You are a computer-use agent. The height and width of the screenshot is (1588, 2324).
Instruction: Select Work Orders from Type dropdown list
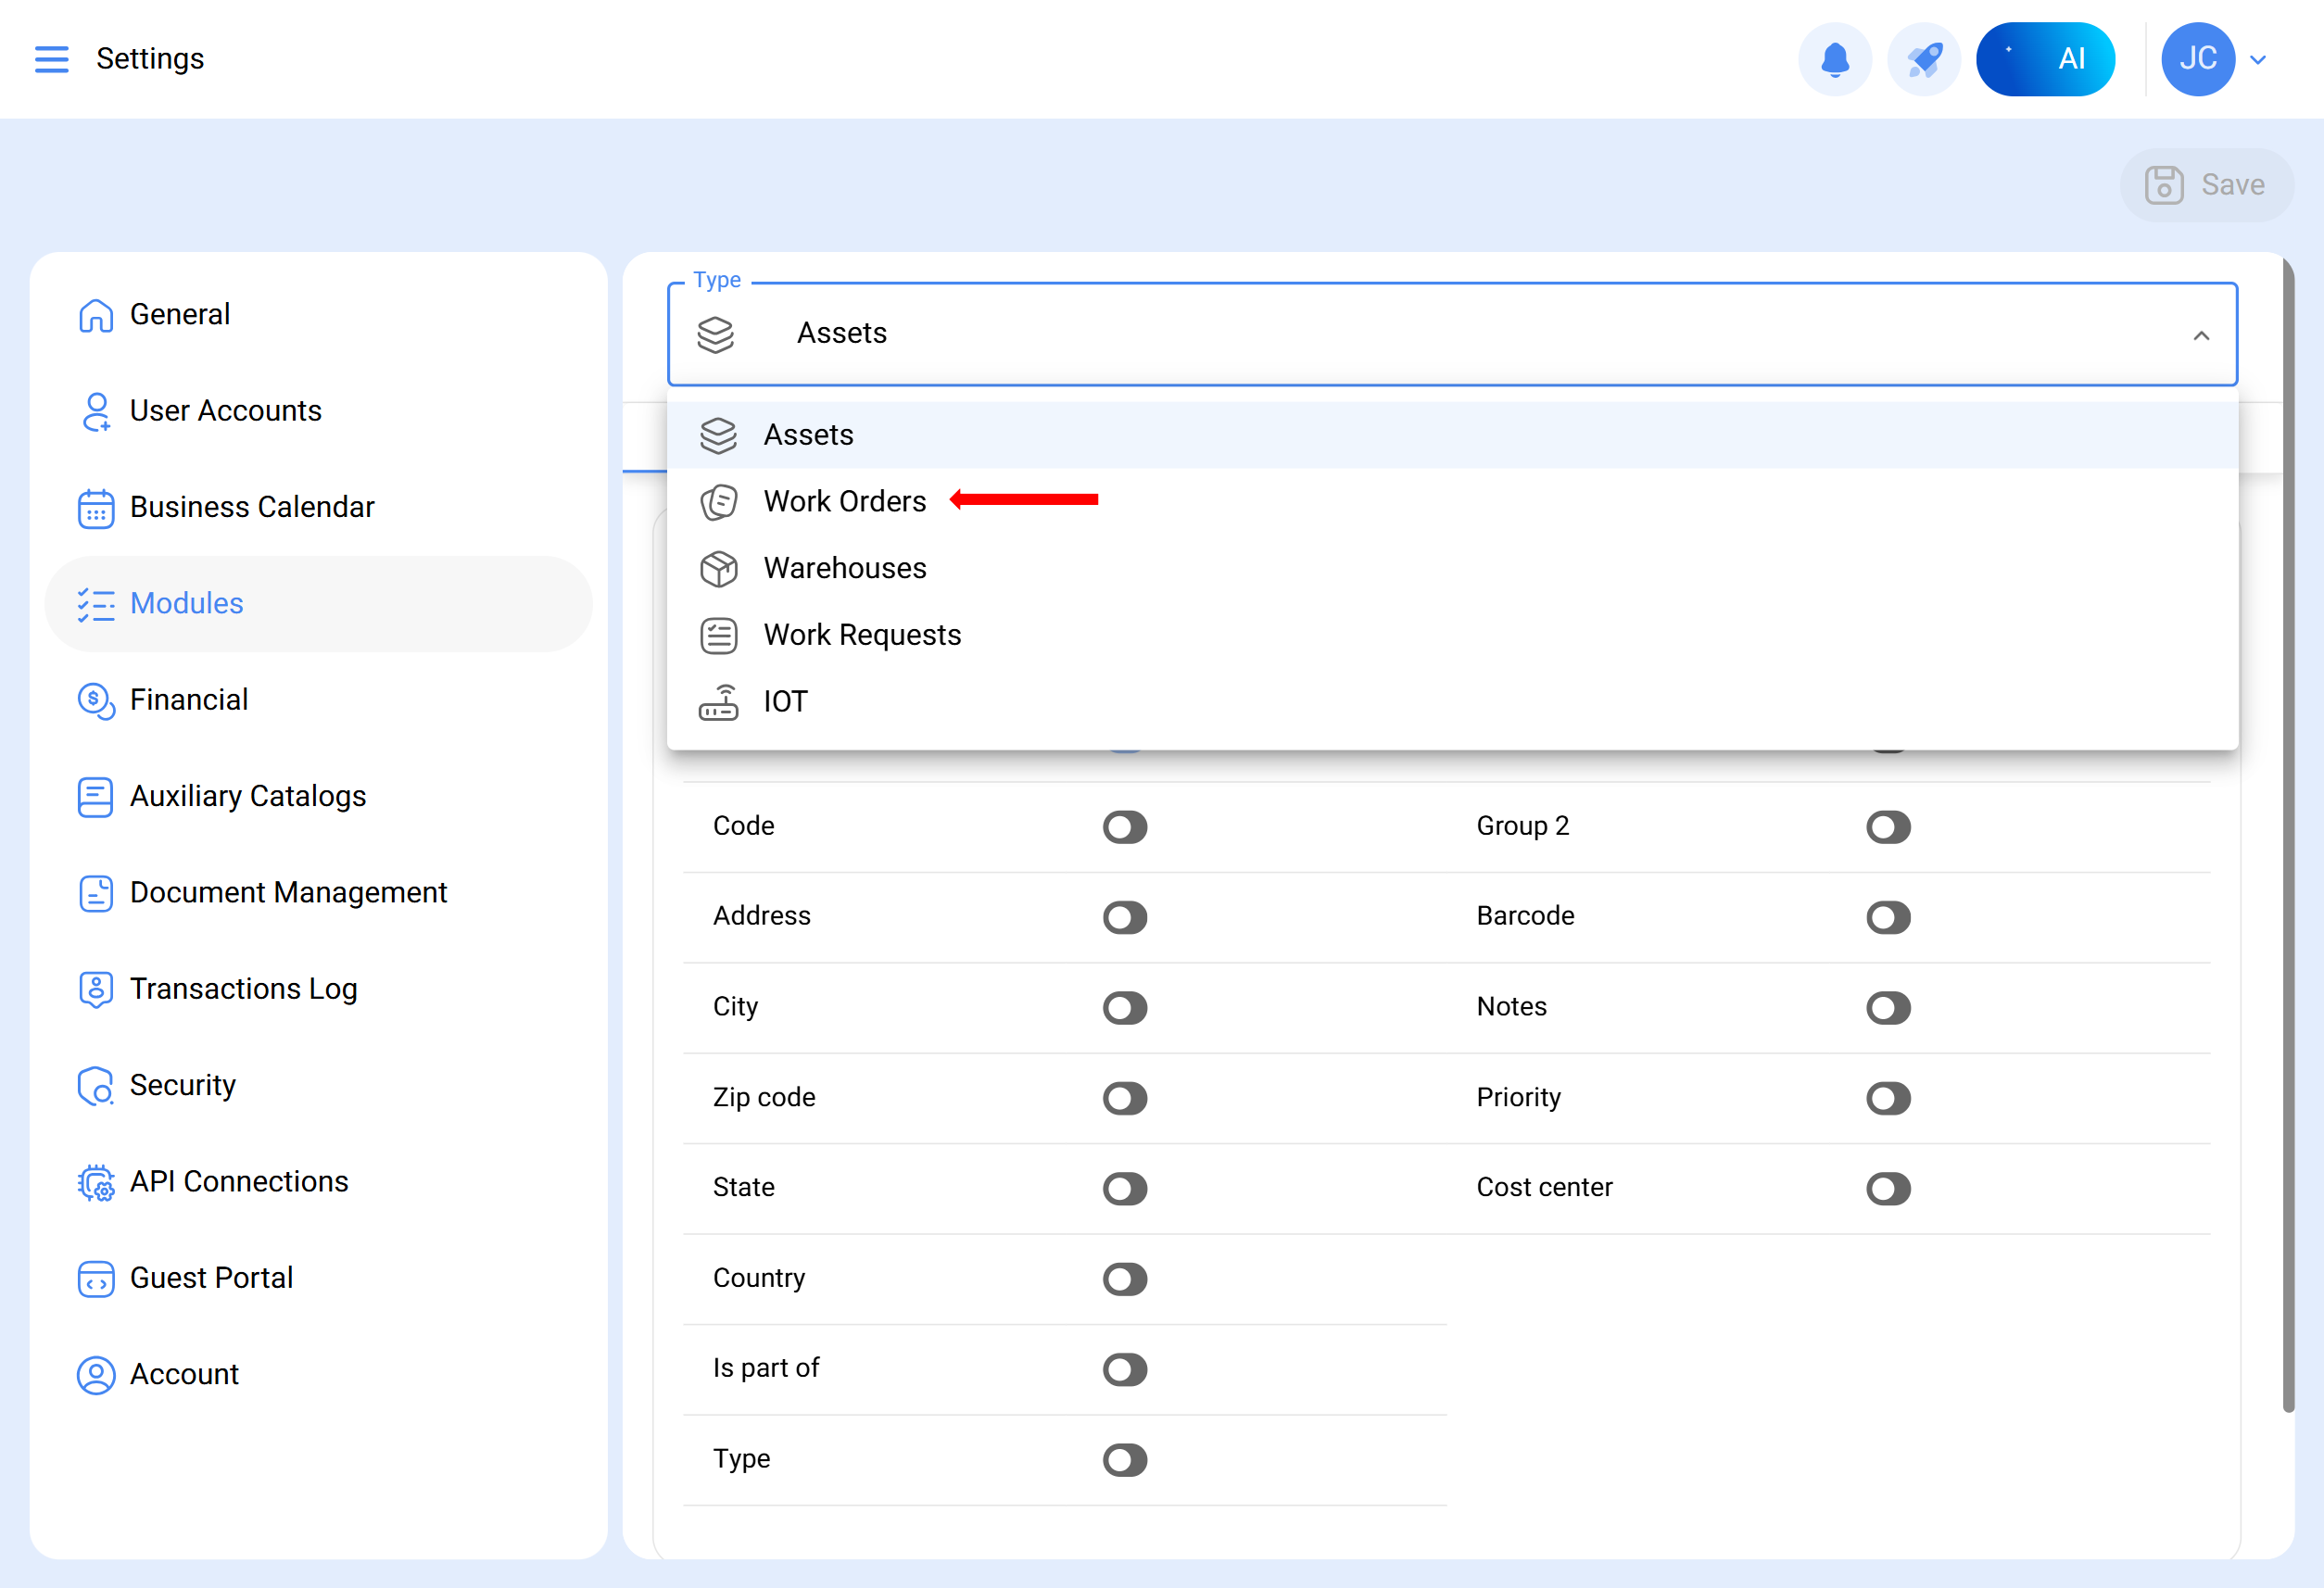[x=844, y=501]
